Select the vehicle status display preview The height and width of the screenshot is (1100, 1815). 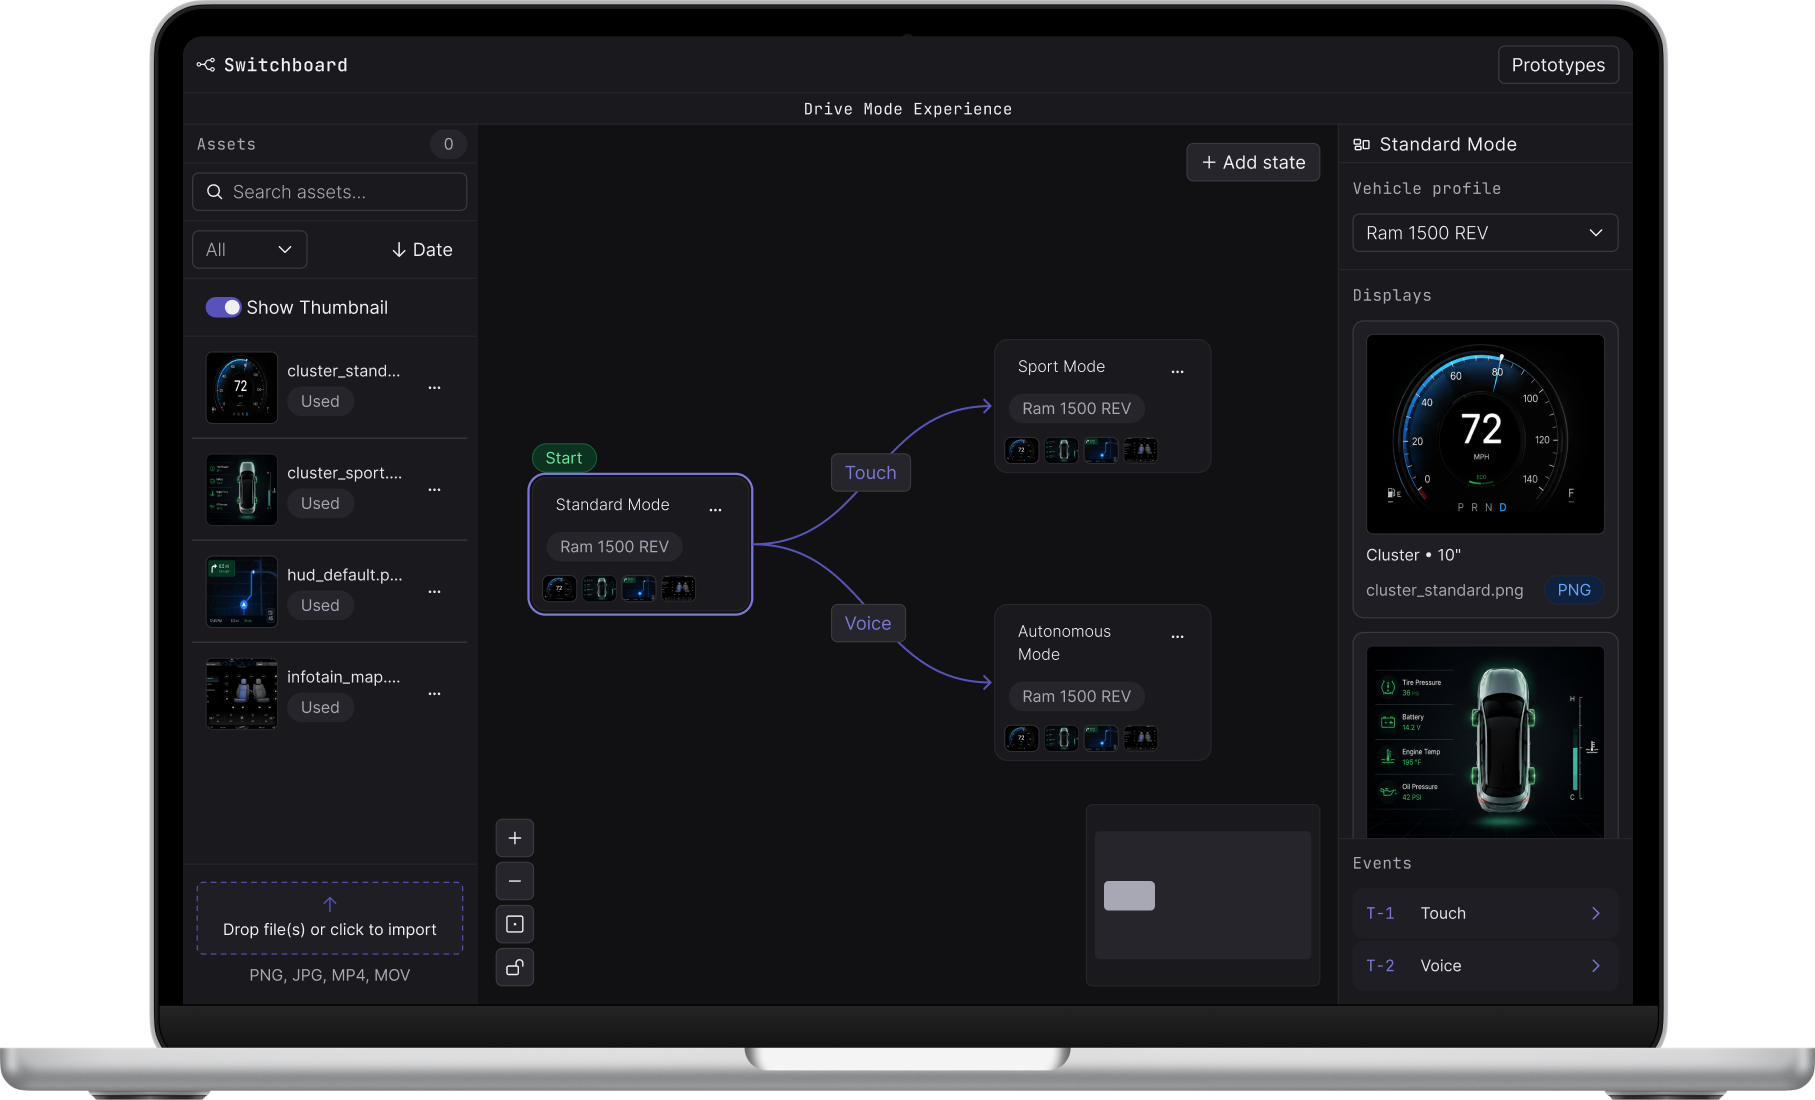tap(1485, 742)
